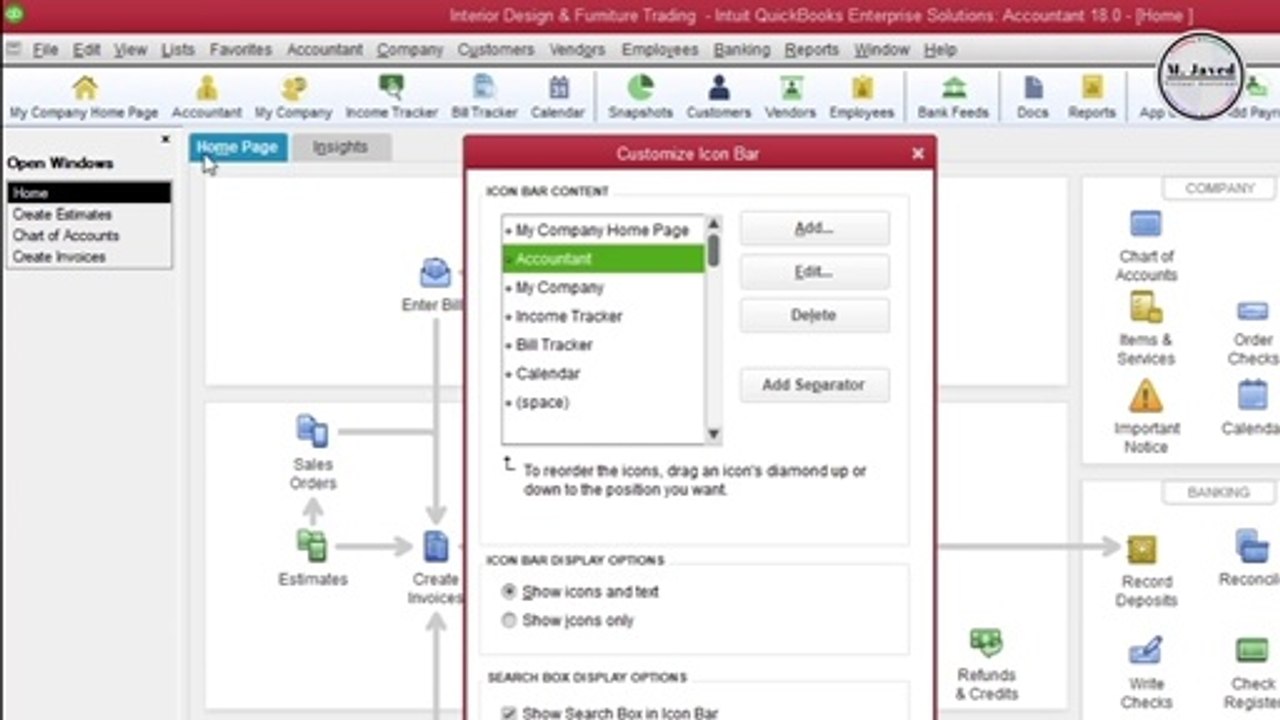This screenshot has height=720, width=1280.
Task: Open the Accountant menu
Action: coord(325,49)
